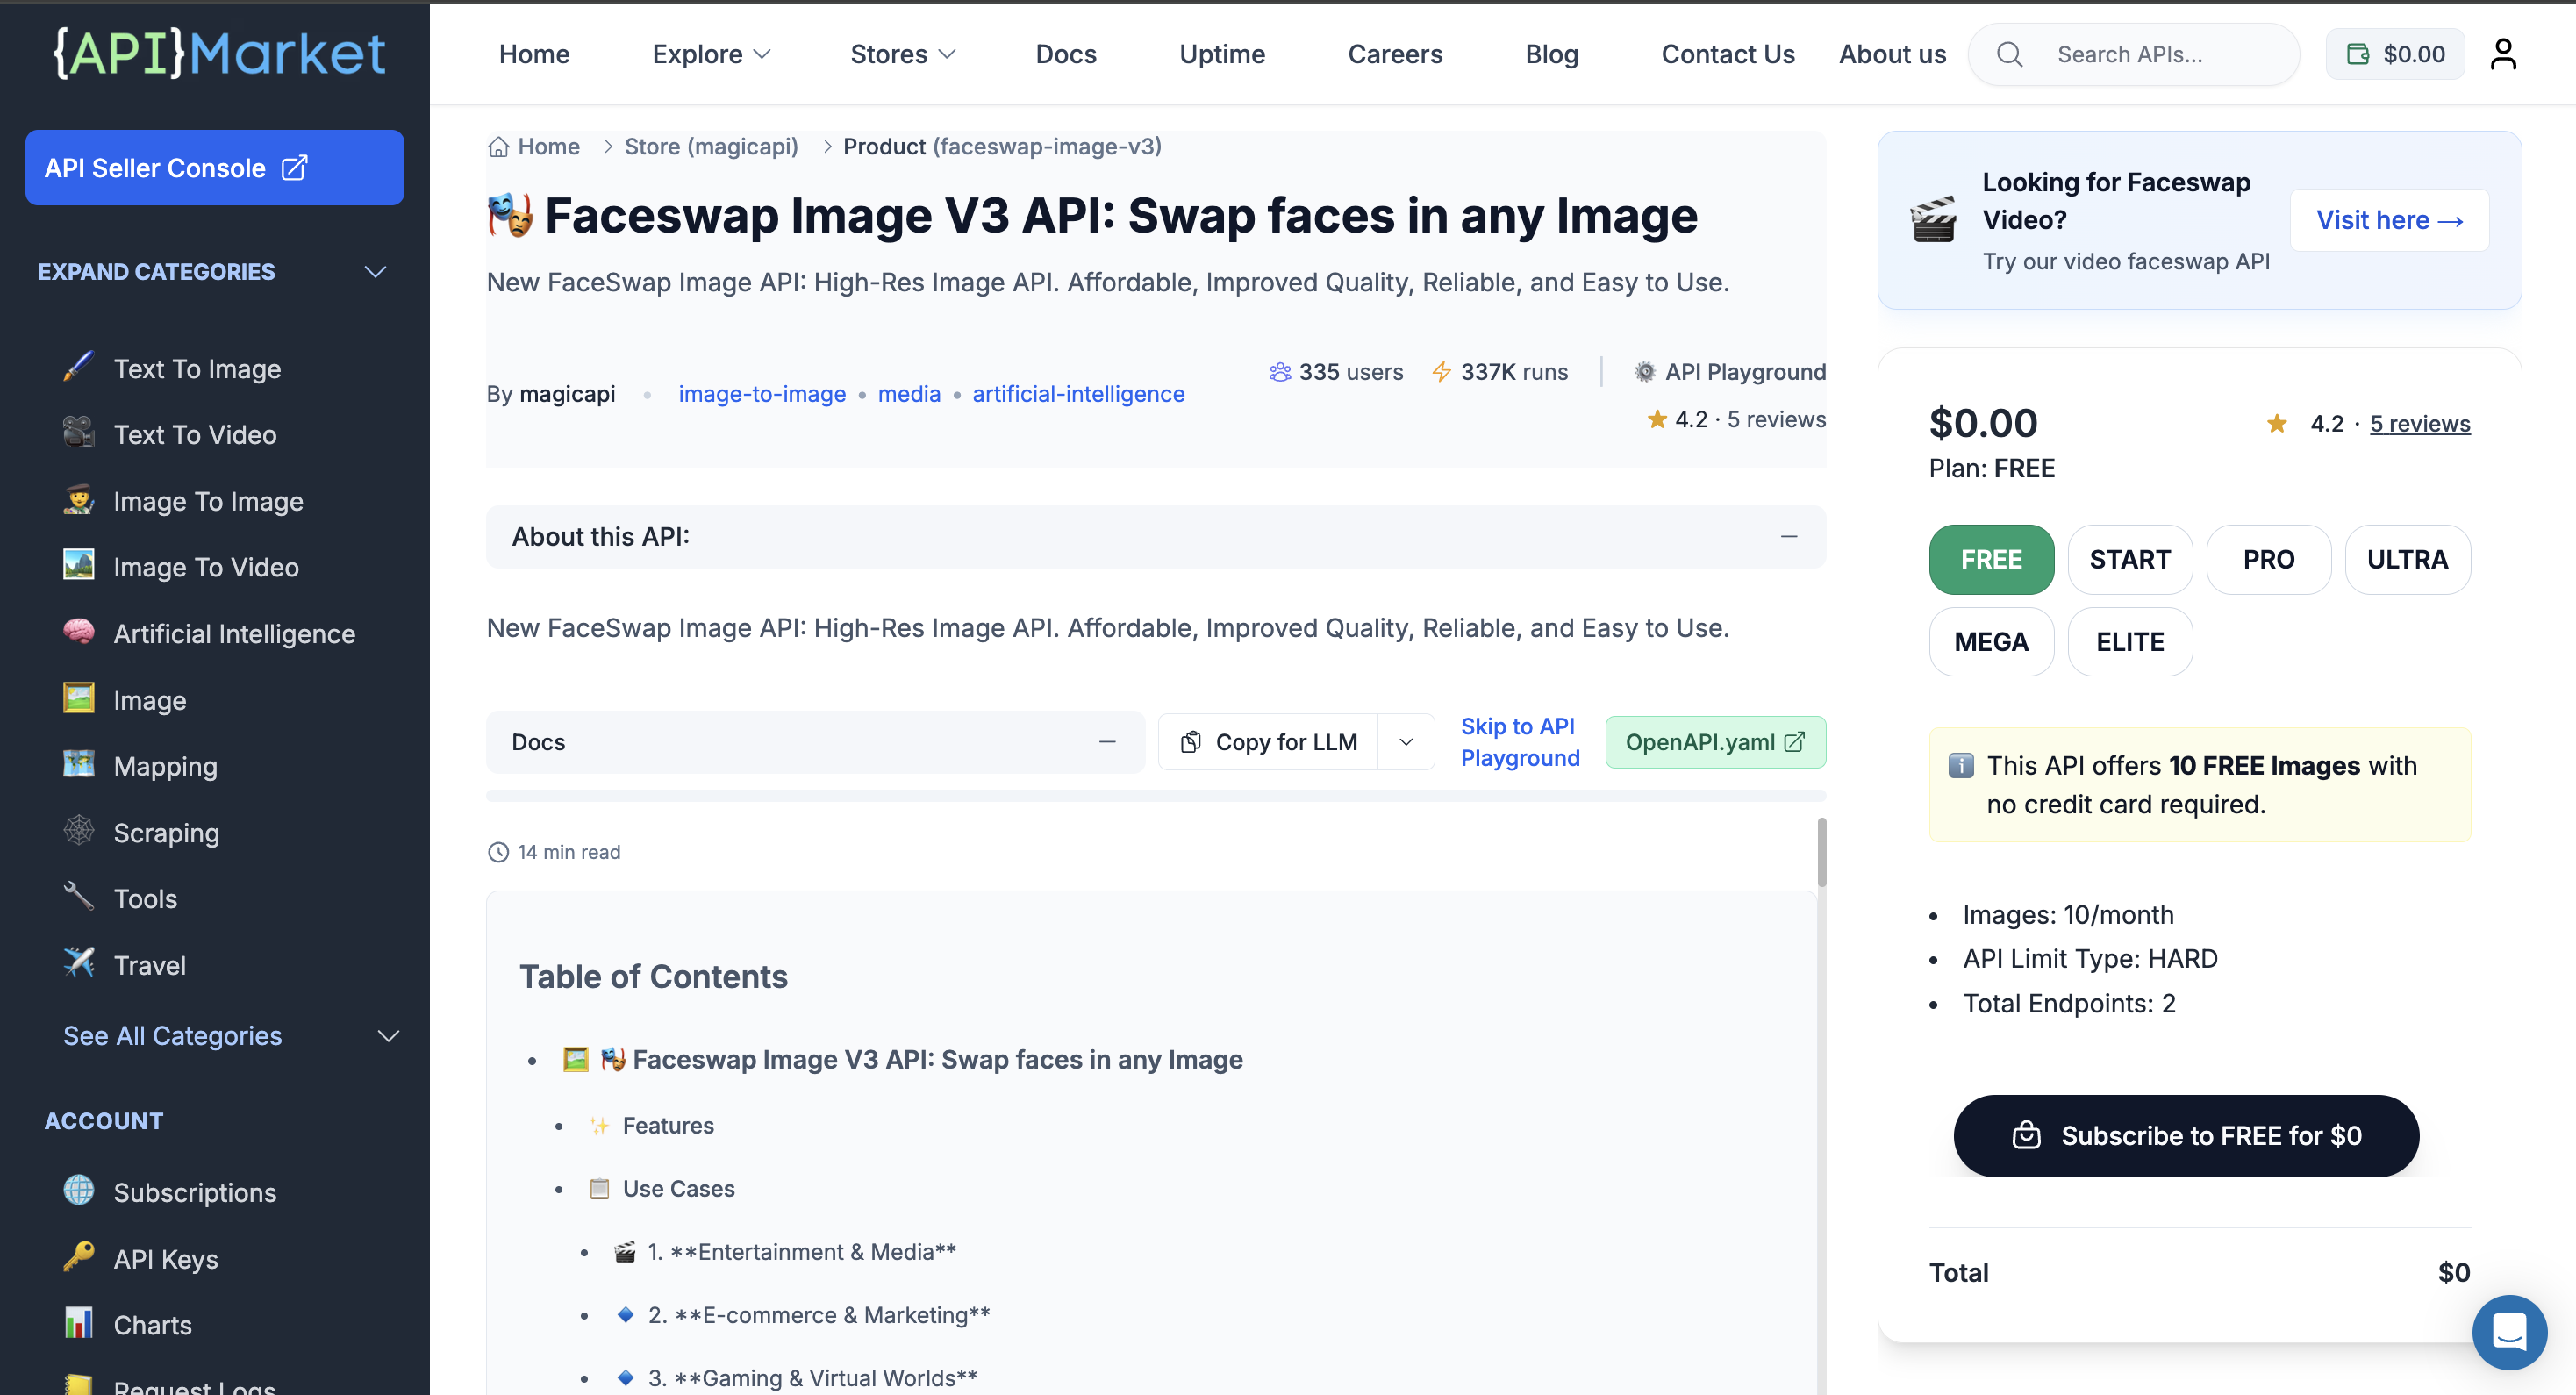Screen dimensions: 2576x1395
Task: Click the API Keys key icon
Action: point(79,1257)
